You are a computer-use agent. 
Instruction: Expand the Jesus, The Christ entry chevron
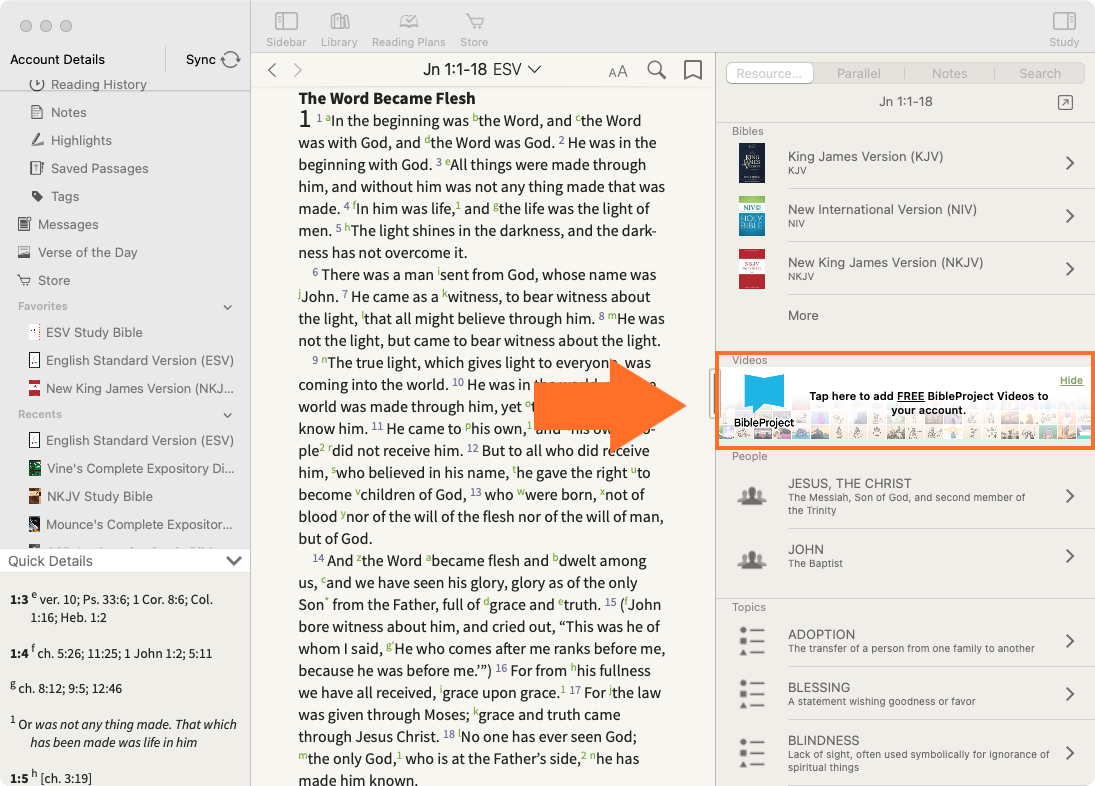click(x=1070, y=496)
